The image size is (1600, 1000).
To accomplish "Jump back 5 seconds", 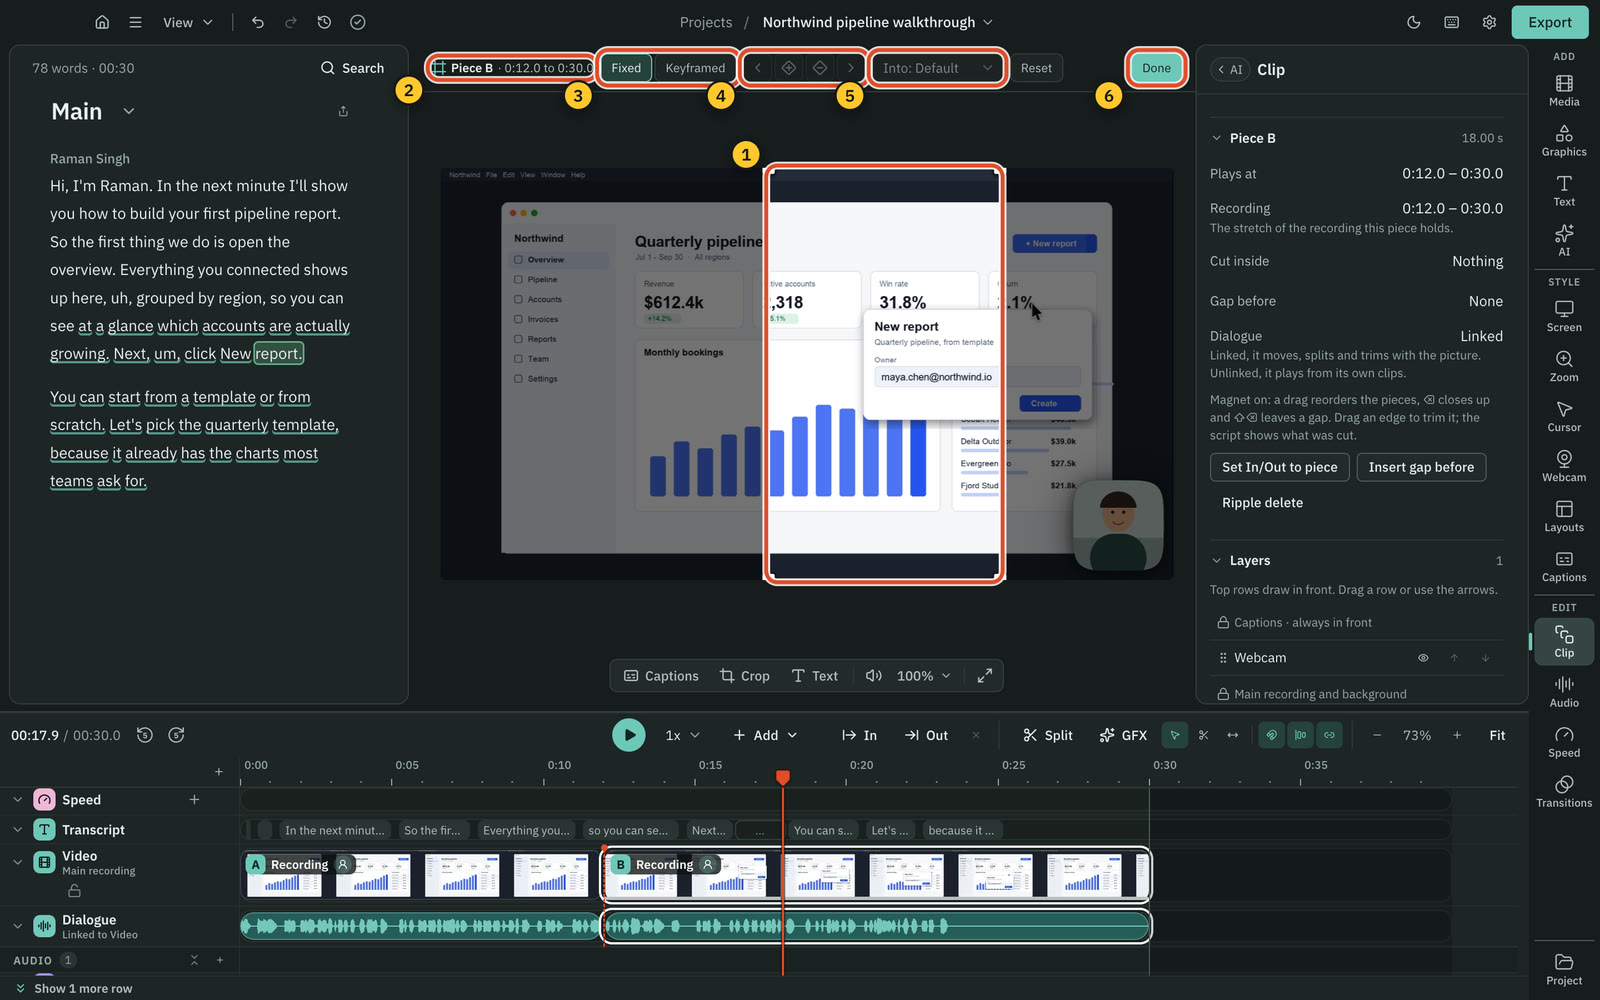I will point(145,735).
